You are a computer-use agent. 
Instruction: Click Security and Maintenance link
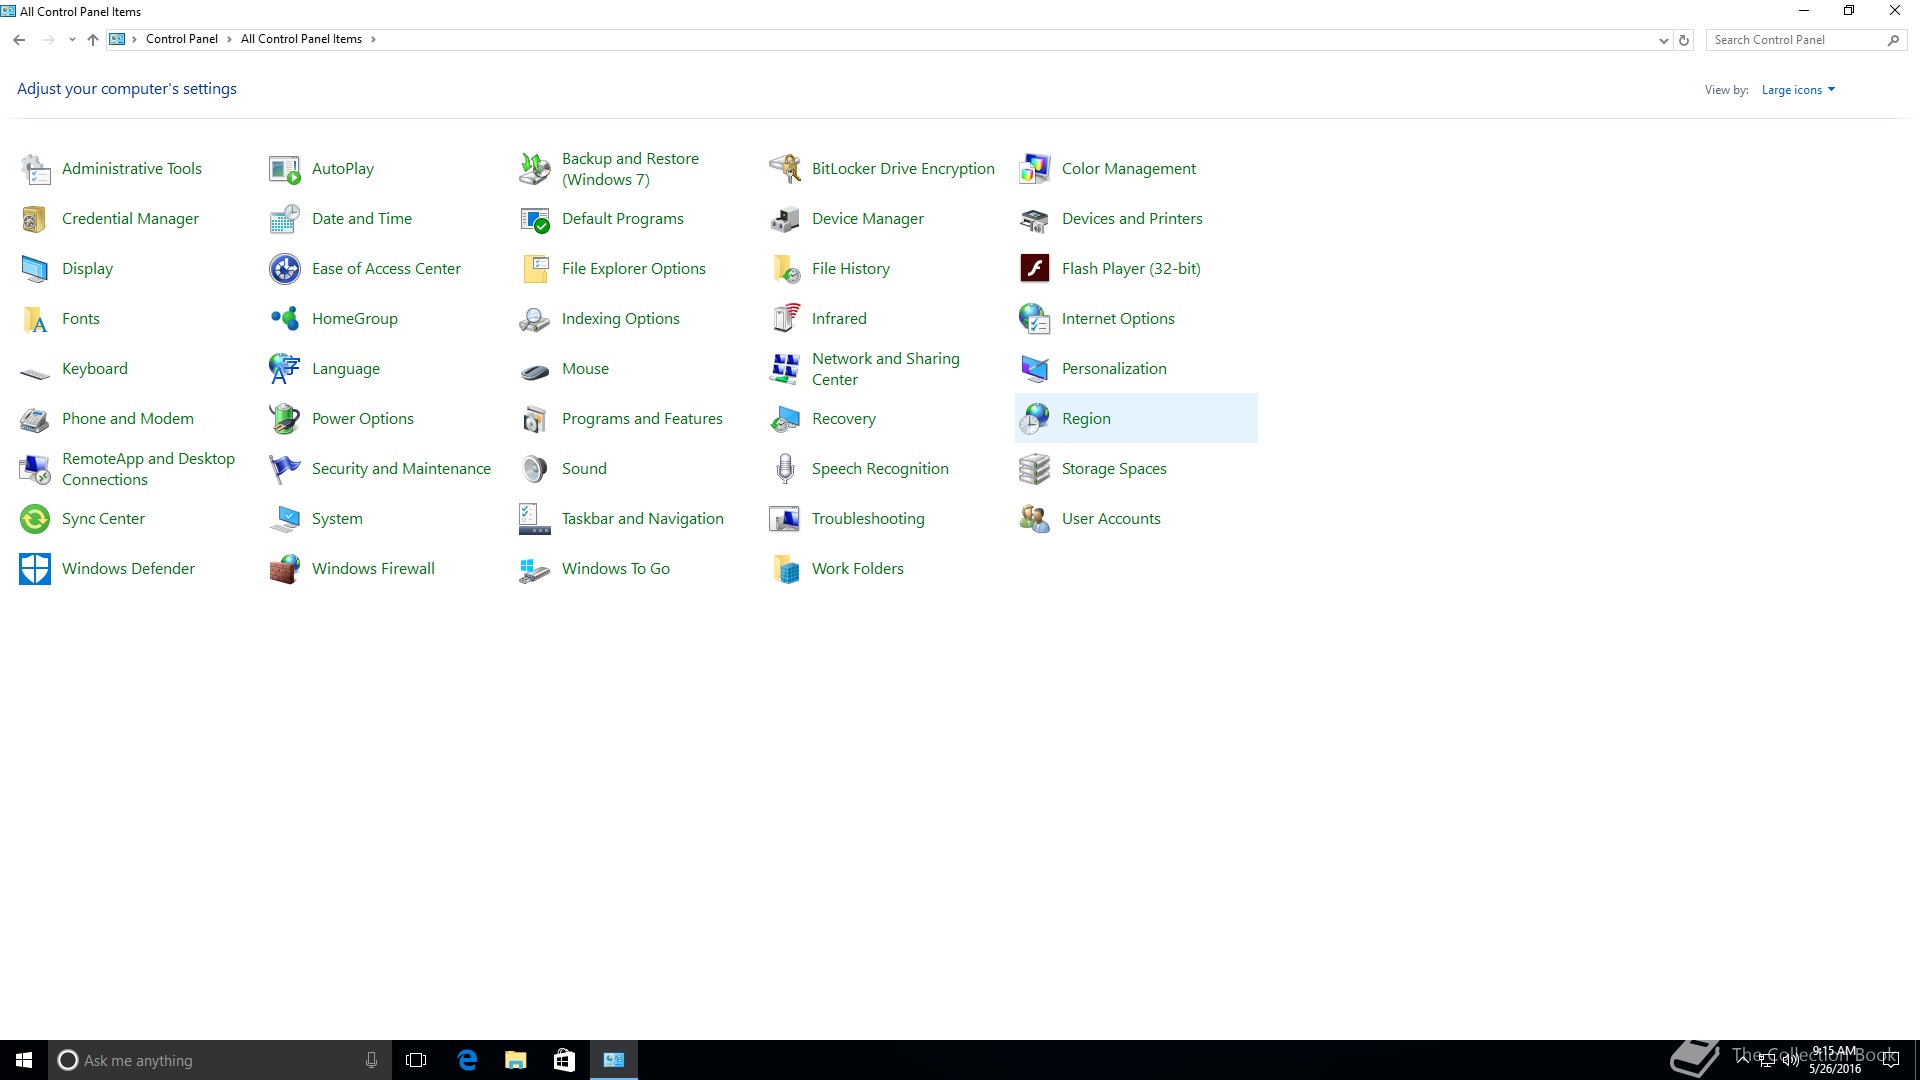pyautogui.click(x=401, y=469)
